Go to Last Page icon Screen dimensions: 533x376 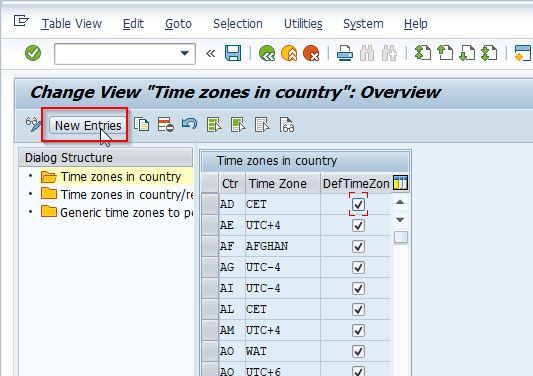click(x=489, y=53)
